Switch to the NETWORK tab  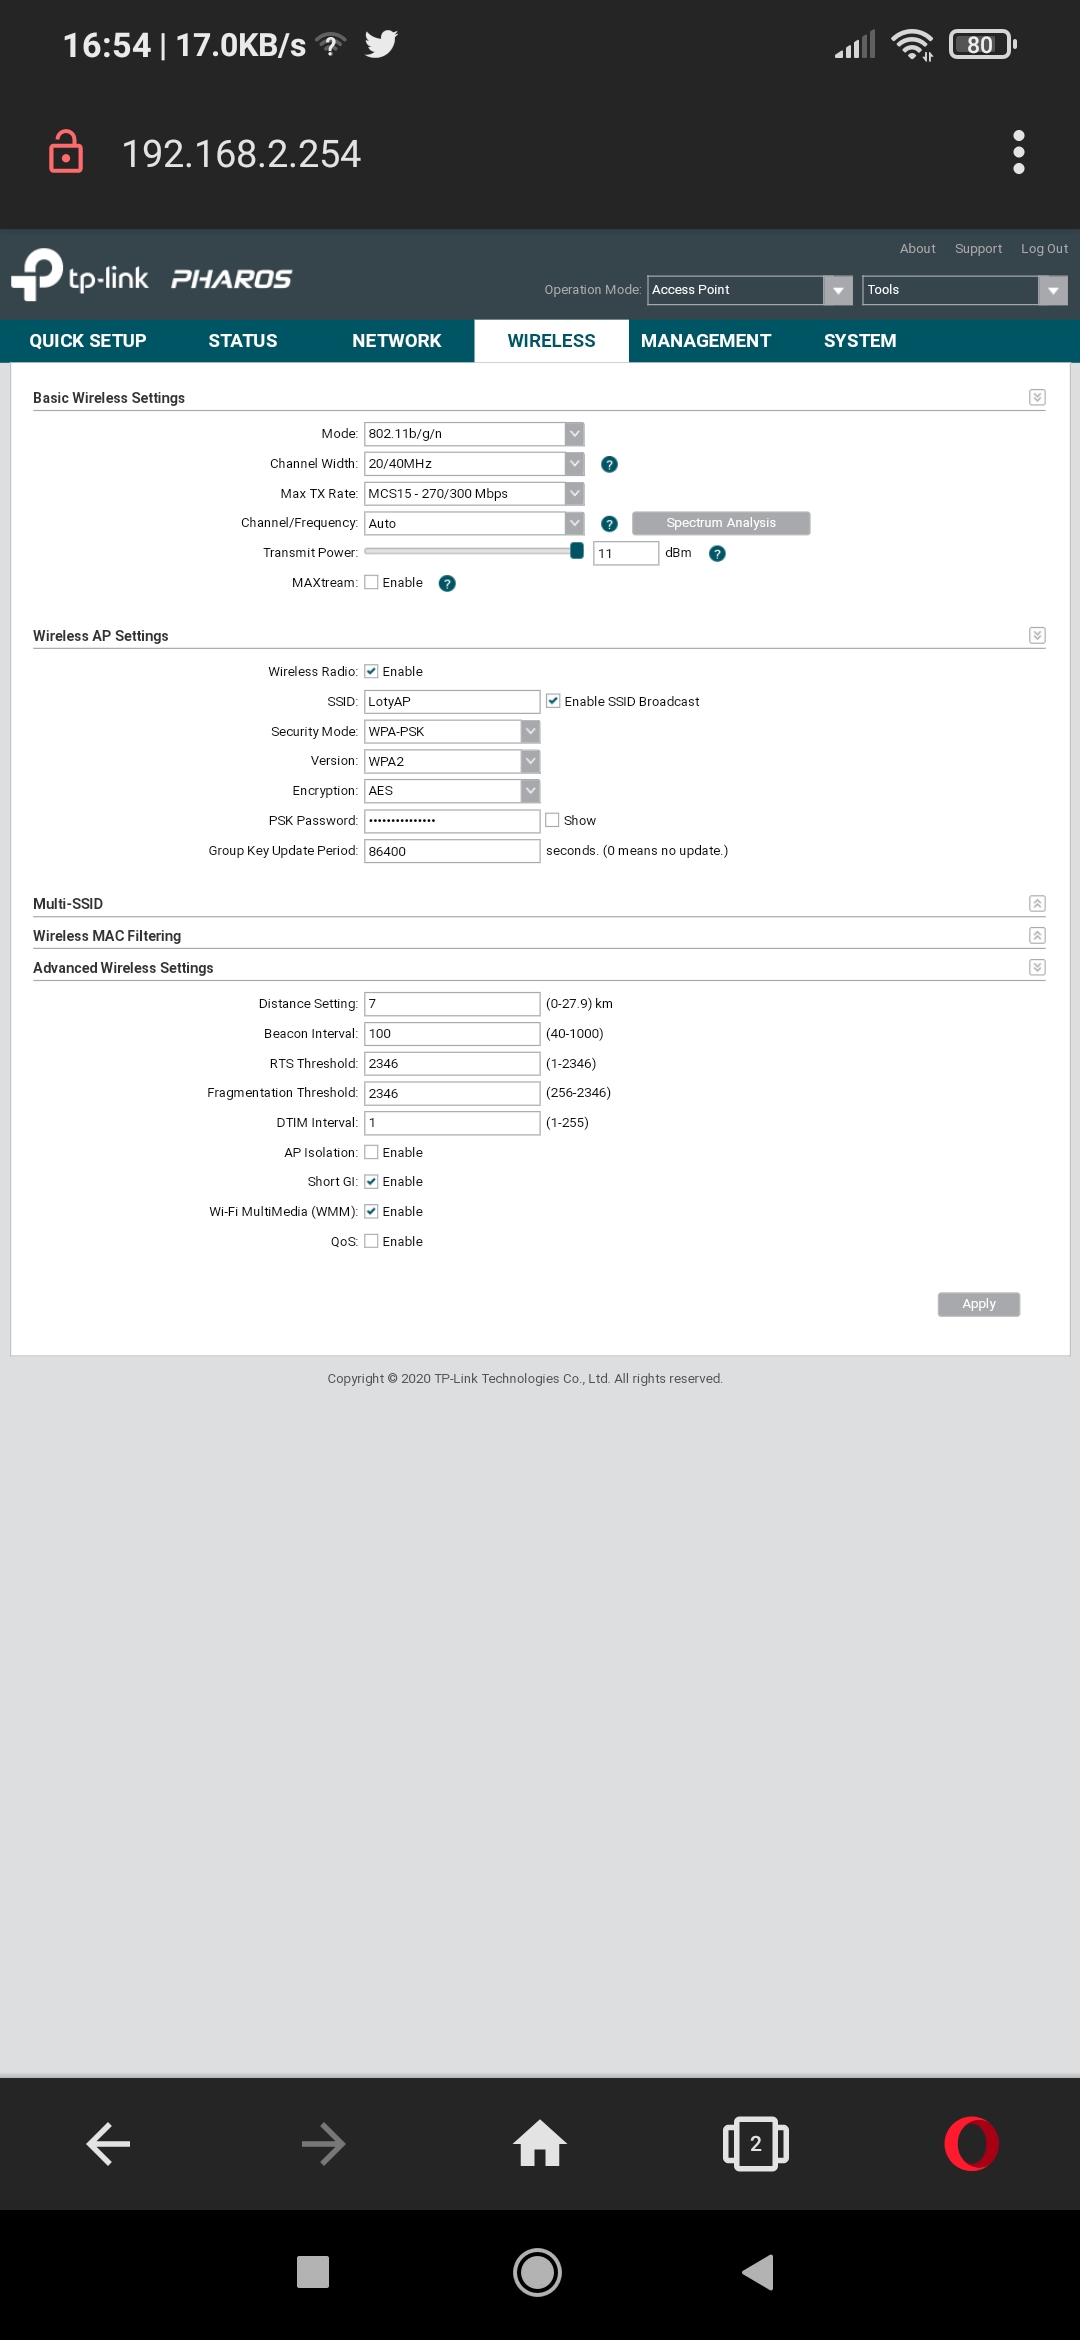pyautogui.click(x=396, y=341)
